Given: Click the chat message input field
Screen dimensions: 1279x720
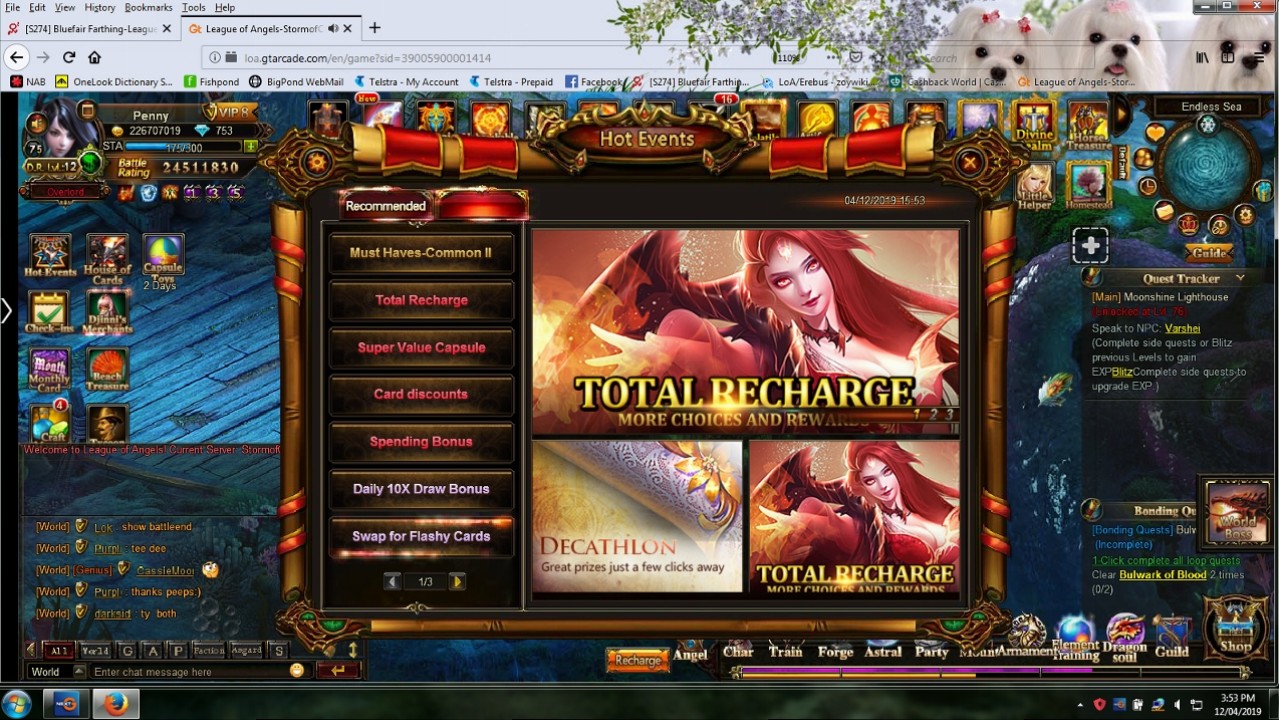Looking at the screenshot, I should 188,672.
